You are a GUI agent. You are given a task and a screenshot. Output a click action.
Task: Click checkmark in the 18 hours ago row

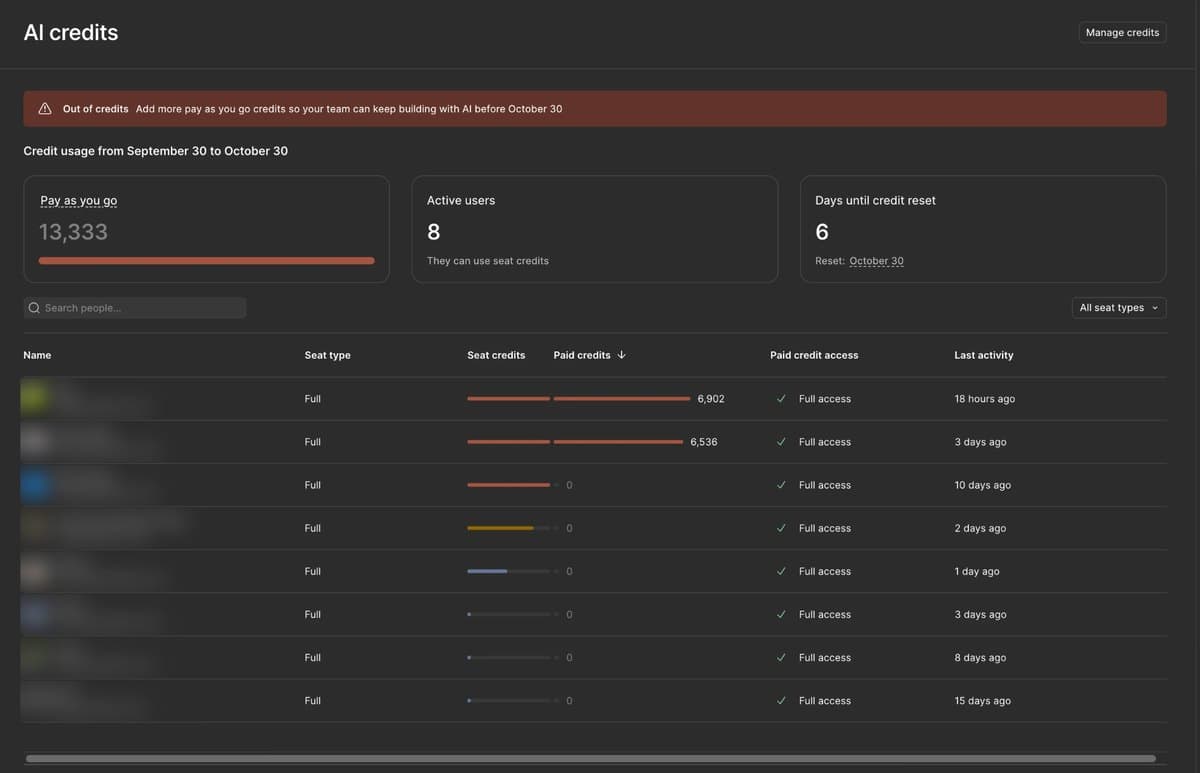781,399
